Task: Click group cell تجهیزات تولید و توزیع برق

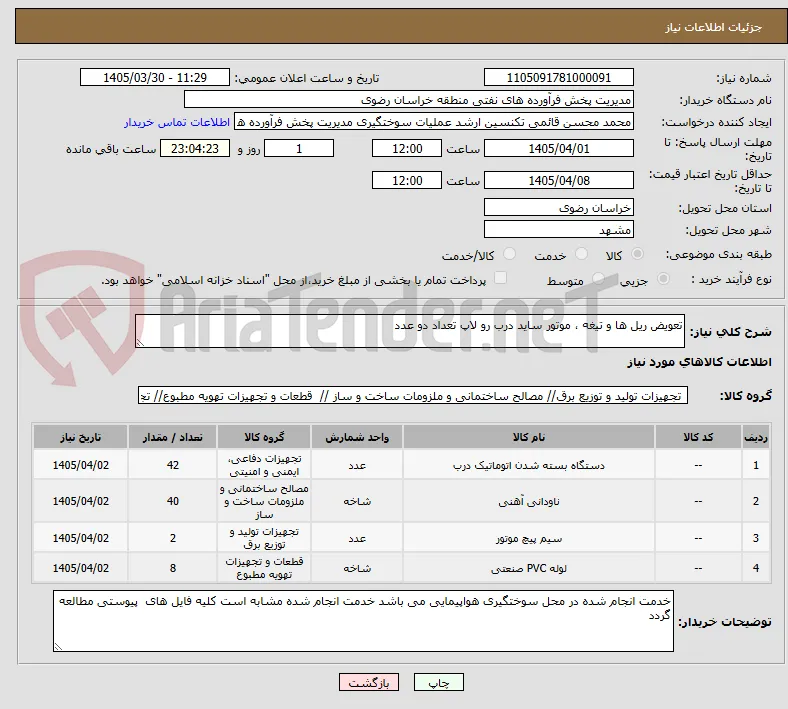Action: click(x=264, y=538)
